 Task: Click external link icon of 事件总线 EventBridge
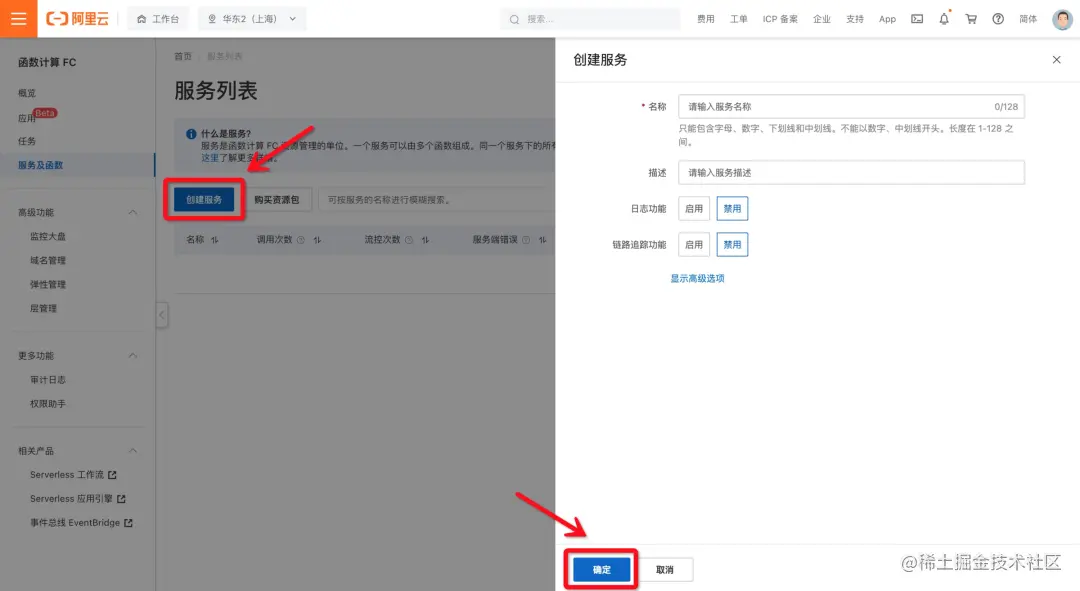(128, 523)
